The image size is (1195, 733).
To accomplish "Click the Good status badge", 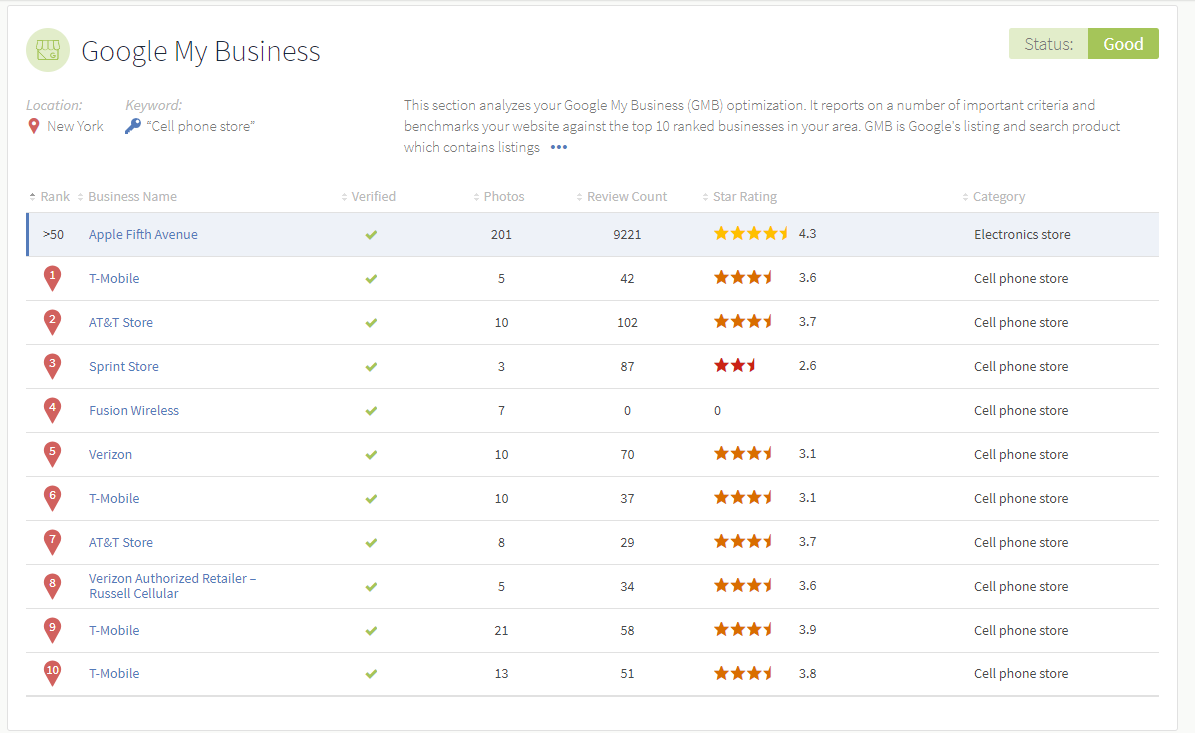I will coord(1123,43).
